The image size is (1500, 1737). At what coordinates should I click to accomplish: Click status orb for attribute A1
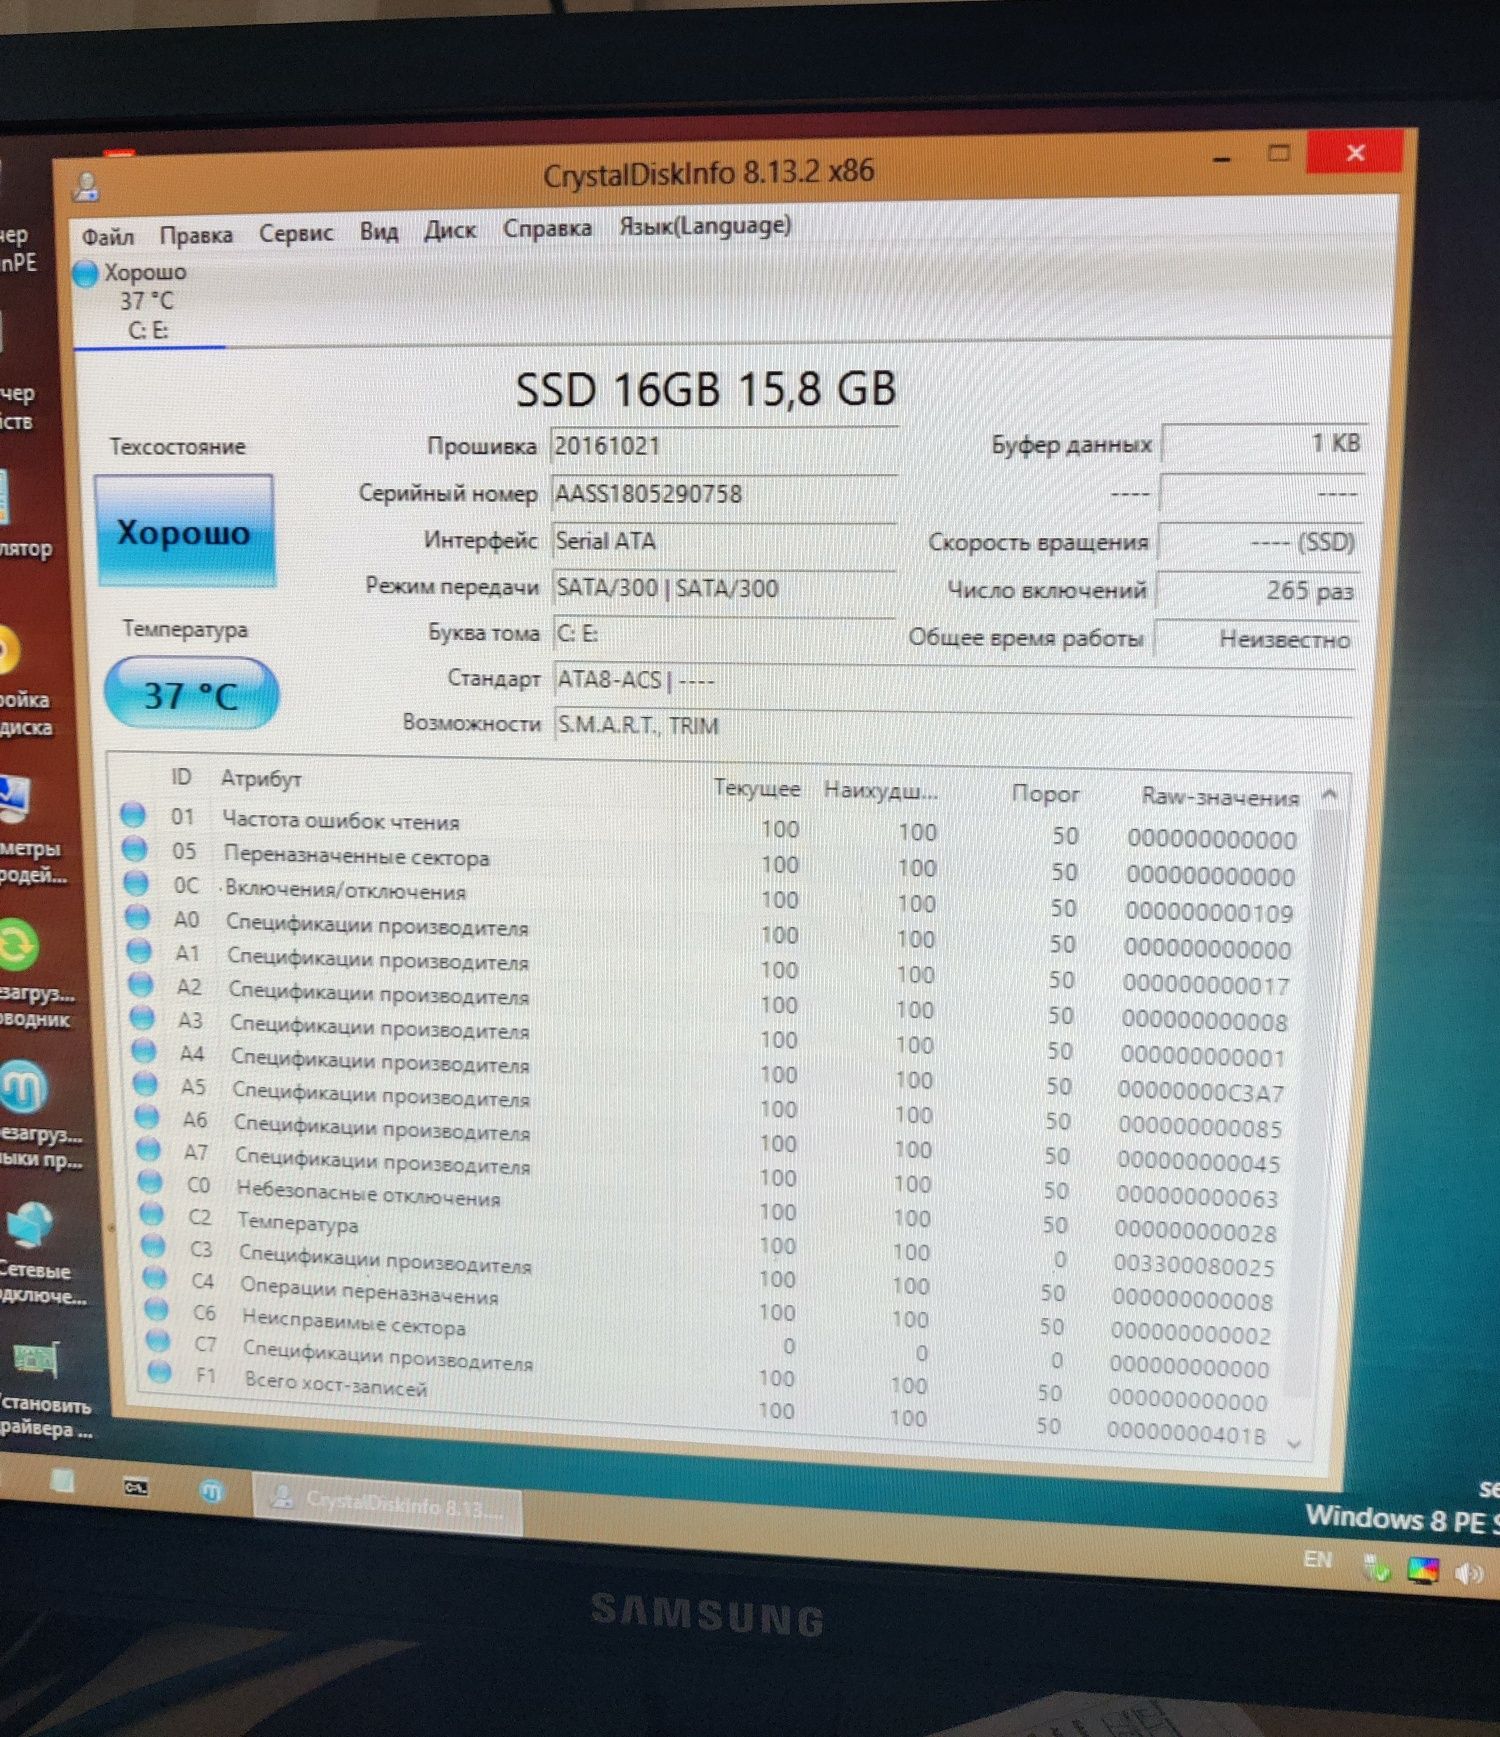(139, 951)
